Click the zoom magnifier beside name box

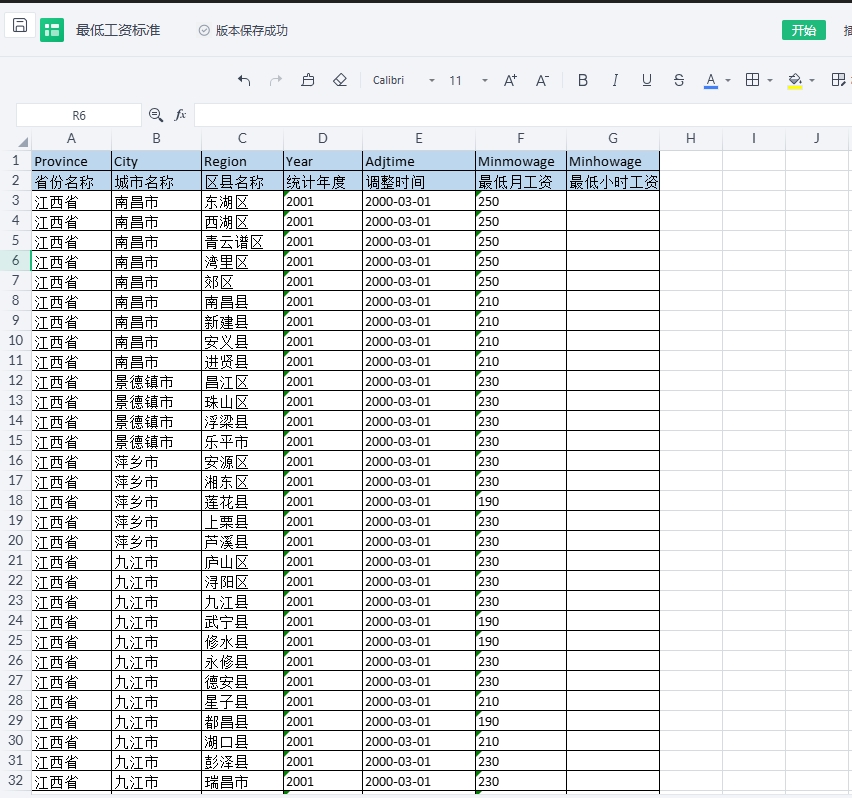coord(156,115)
